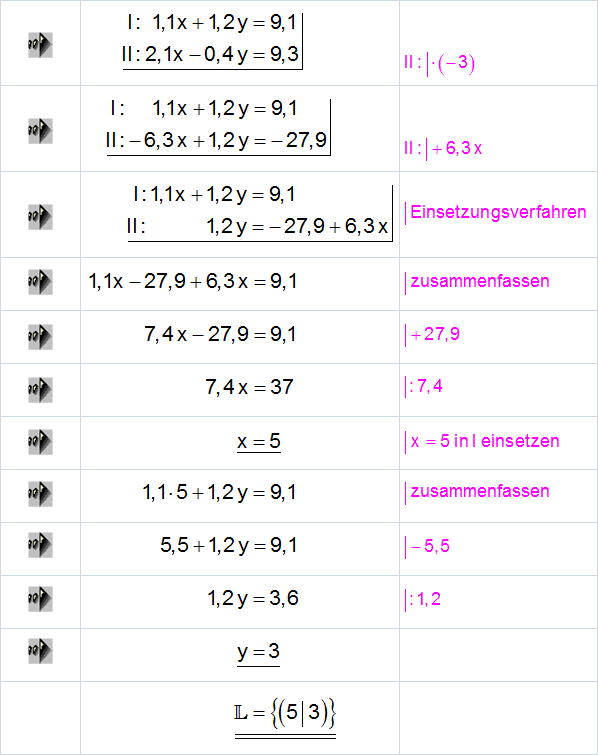The width and height of the screenshot is (598, 755).
Task: Click the pink operation II: |+6,3x
Action: point(443,148)
